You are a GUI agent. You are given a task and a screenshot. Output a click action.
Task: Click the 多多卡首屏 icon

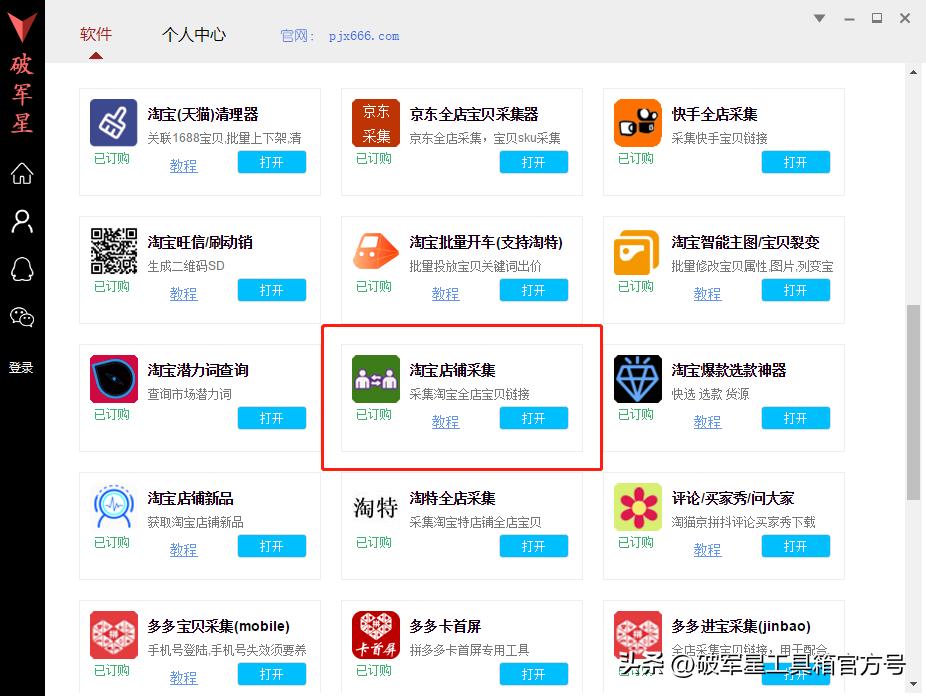(x=376, y=635)
